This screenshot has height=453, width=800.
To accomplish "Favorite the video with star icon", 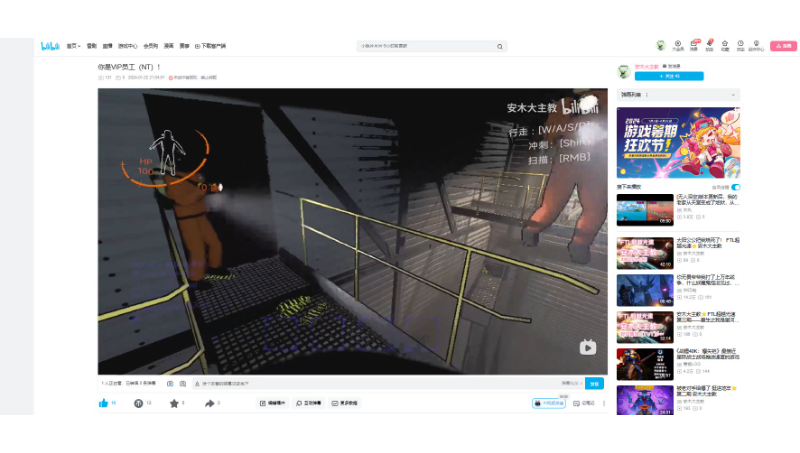I will [174, 403].
